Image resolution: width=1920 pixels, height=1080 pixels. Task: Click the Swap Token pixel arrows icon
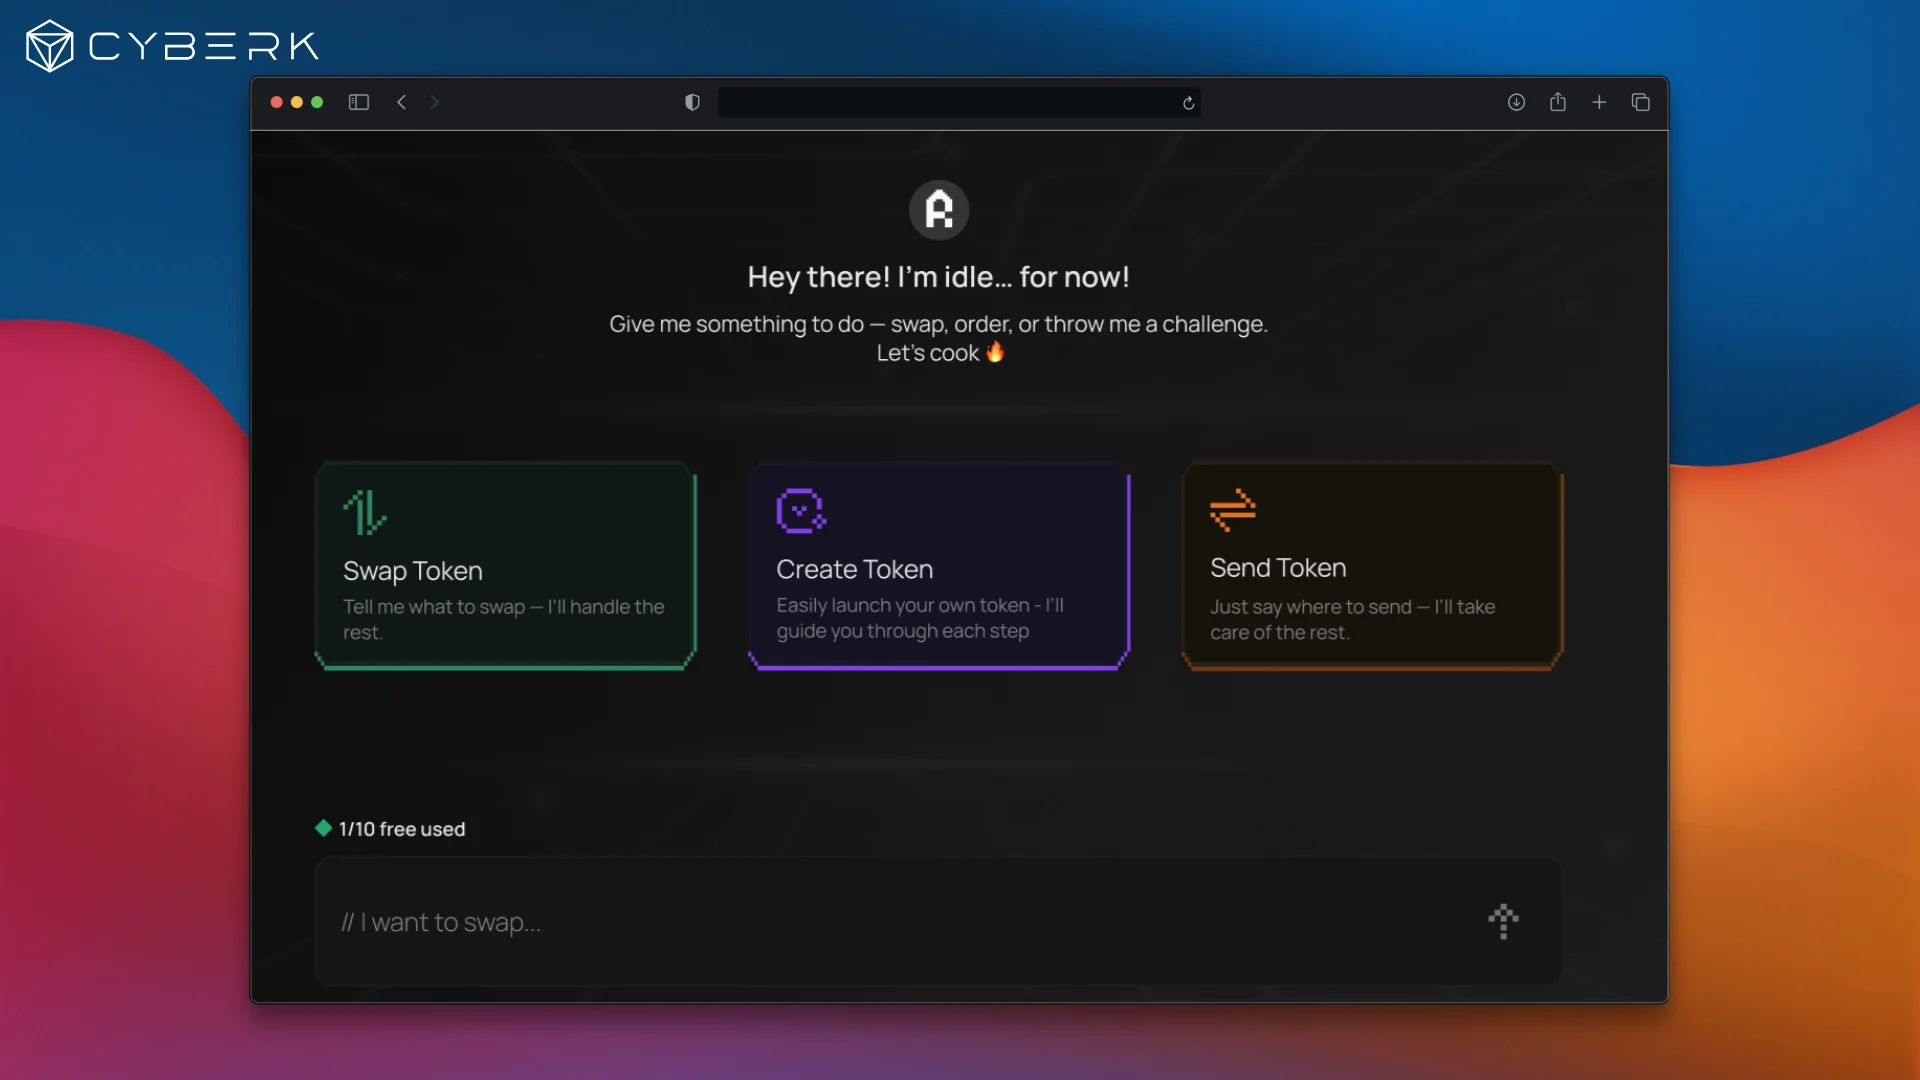tap(362, 511)
